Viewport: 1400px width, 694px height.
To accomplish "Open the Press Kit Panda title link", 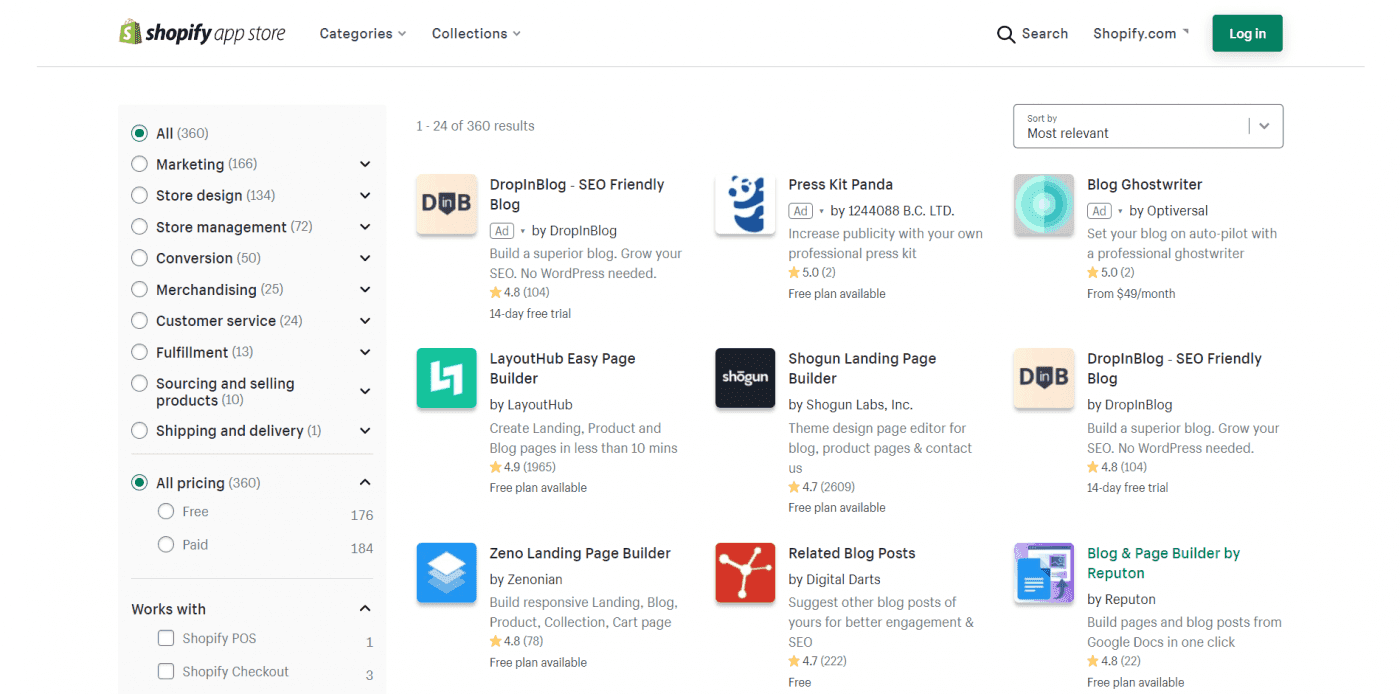I will tap(840, 184).
